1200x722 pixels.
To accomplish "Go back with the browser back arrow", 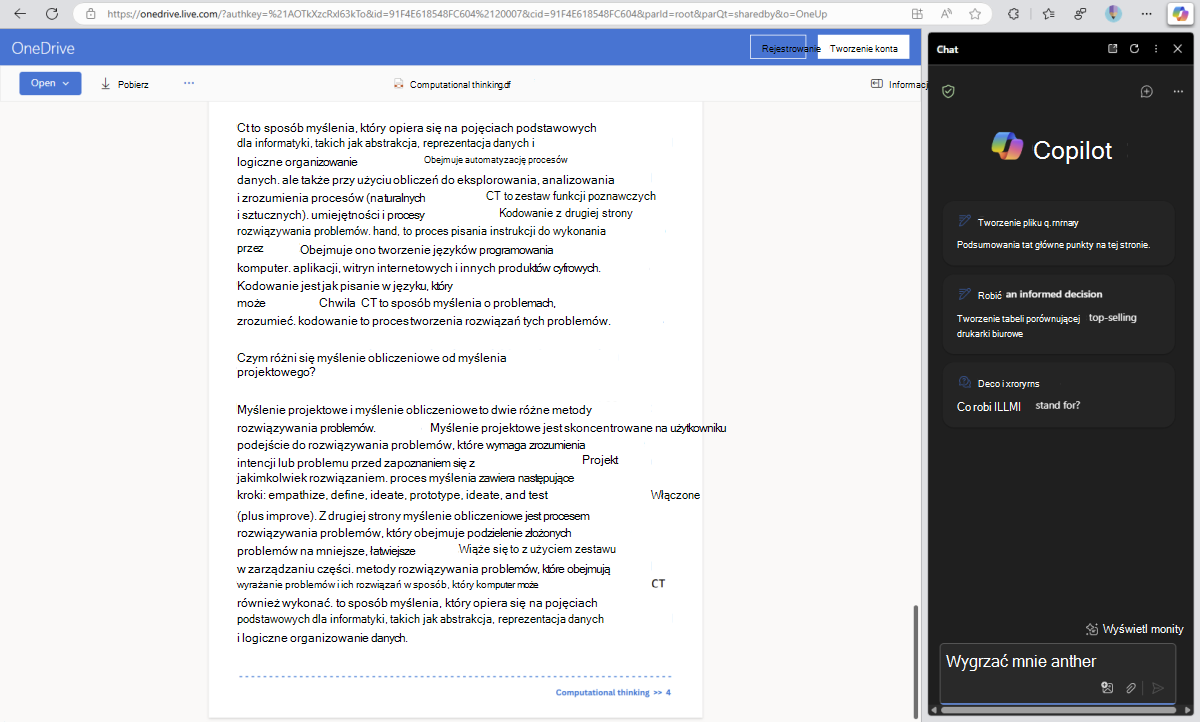I will [20, 14].
